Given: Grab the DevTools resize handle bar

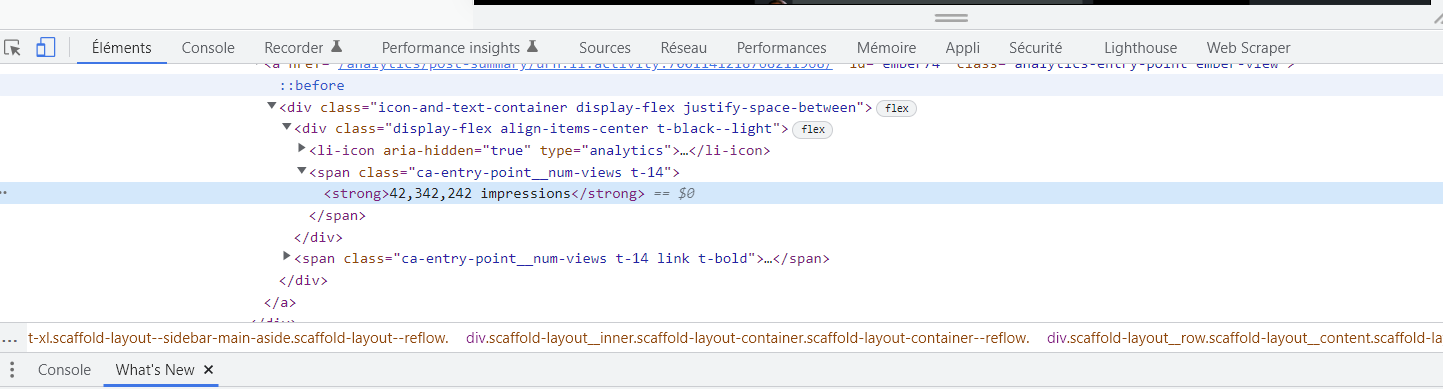Looking at the screenshot, I should tap(951, 18).
